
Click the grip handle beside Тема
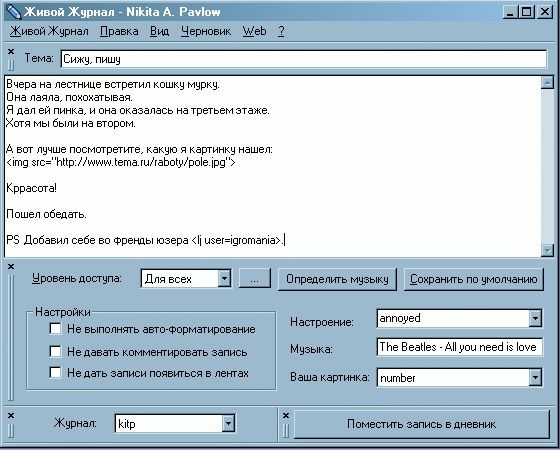pos(11,65)
